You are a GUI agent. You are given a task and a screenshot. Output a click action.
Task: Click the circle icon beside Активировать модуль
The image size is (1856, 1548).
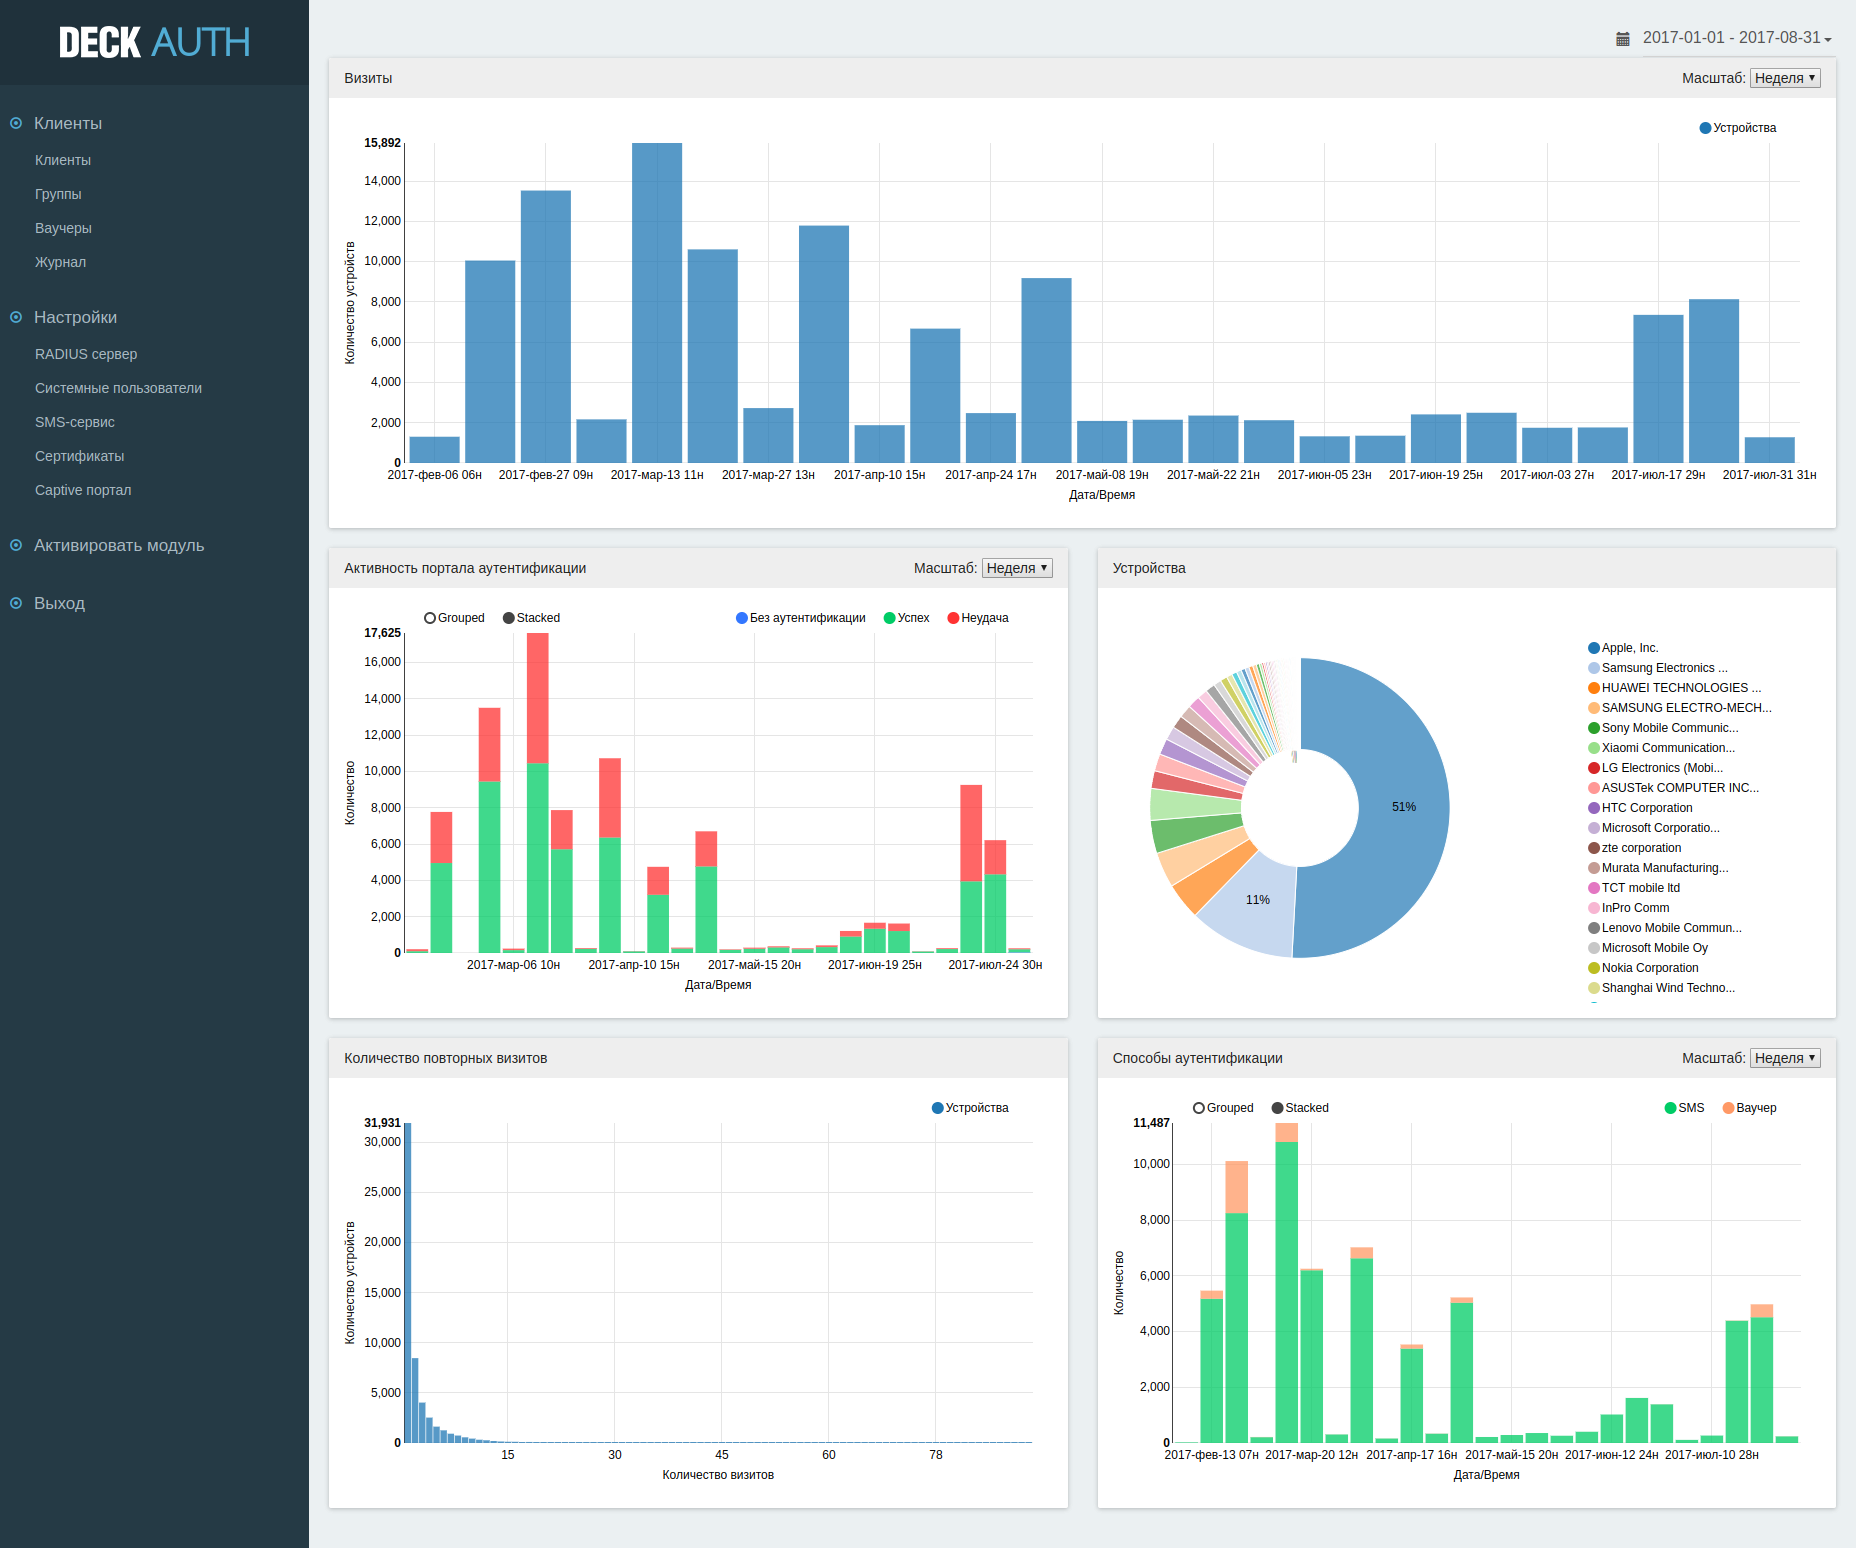(16, 545)
